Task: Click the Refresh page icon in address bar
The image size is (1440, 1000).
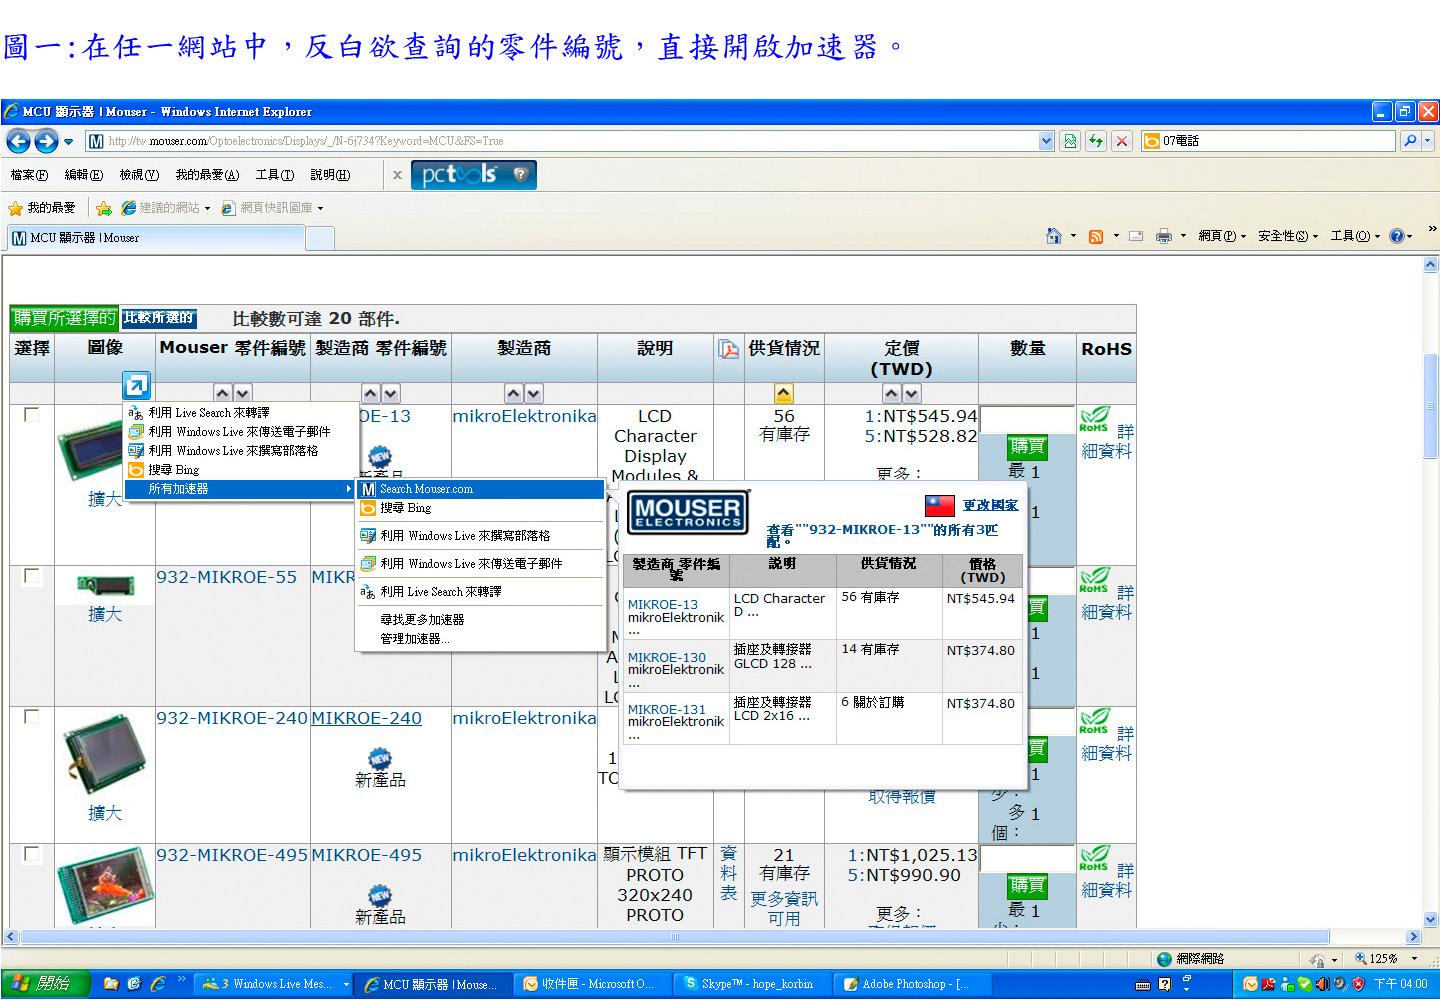Action: click(x=1096, y=141)
